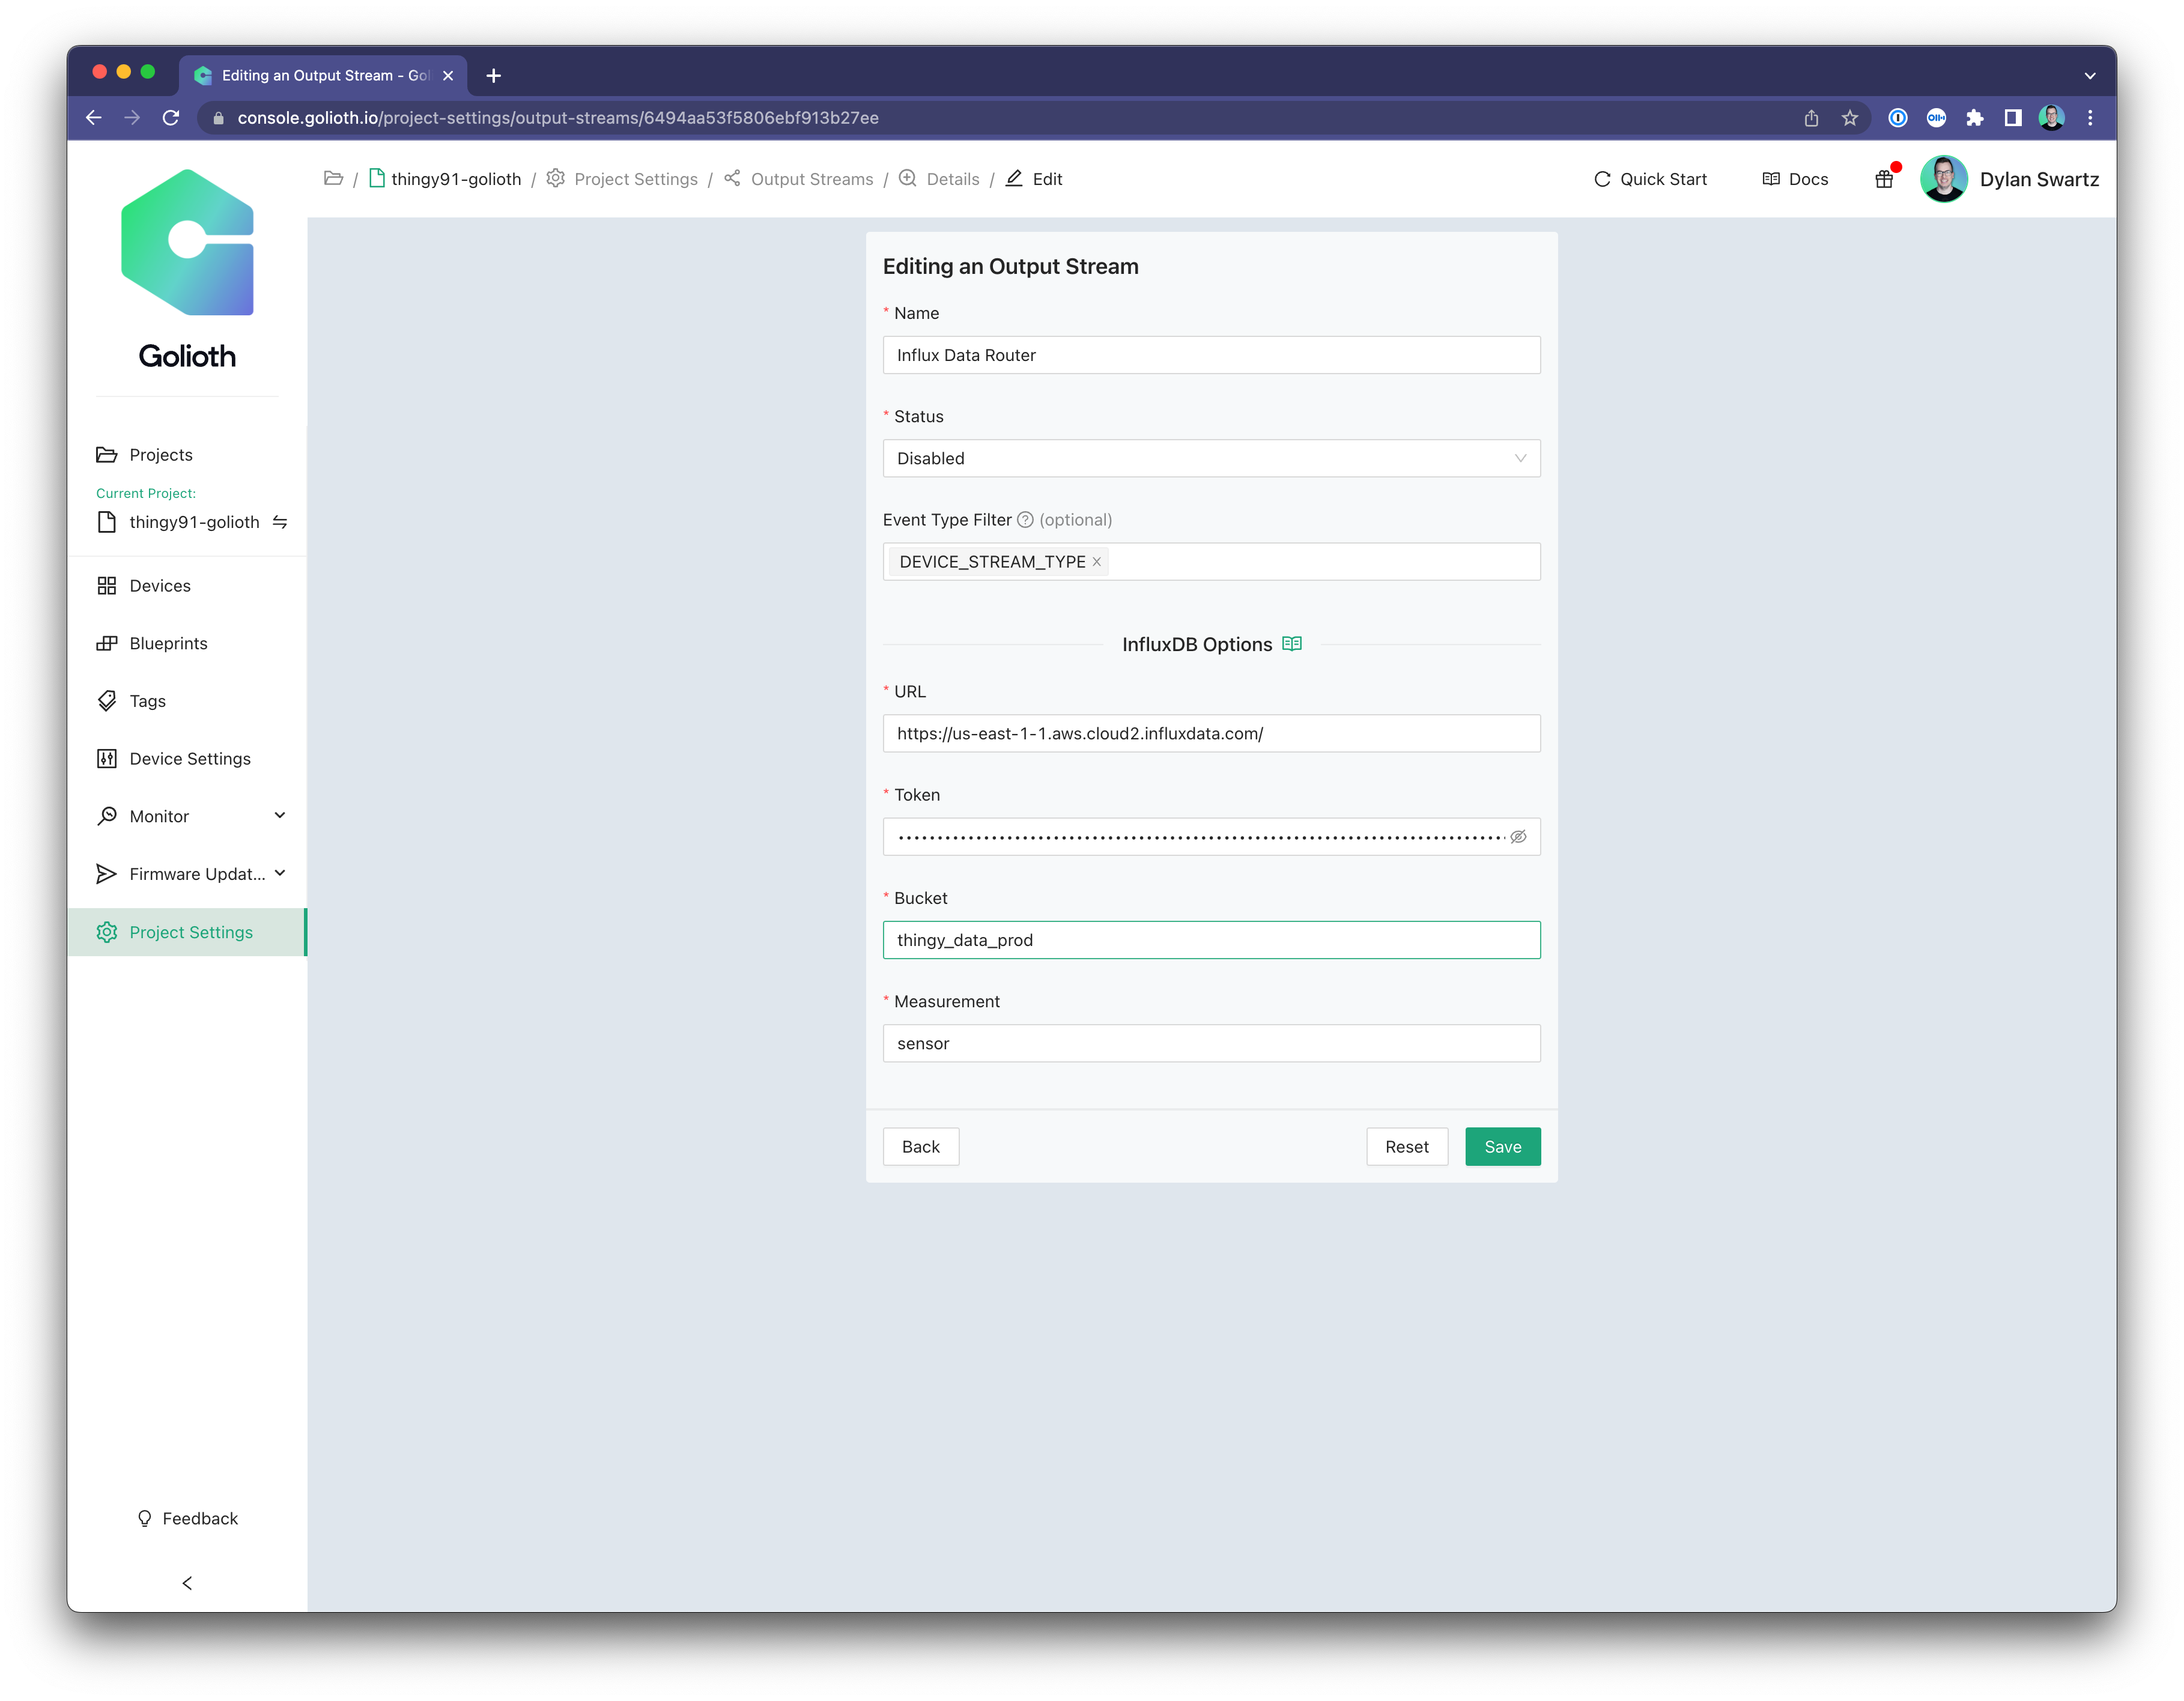Click the Dylan Swartz avatar

pyautogui.click(x=1943, y=179)
